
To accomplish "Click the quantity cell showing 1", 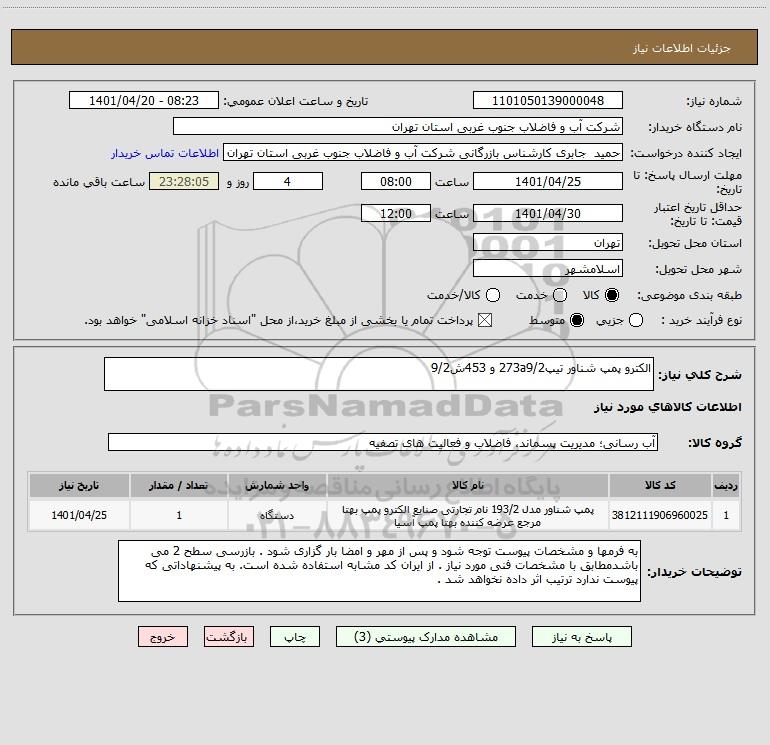I will 179,515.
